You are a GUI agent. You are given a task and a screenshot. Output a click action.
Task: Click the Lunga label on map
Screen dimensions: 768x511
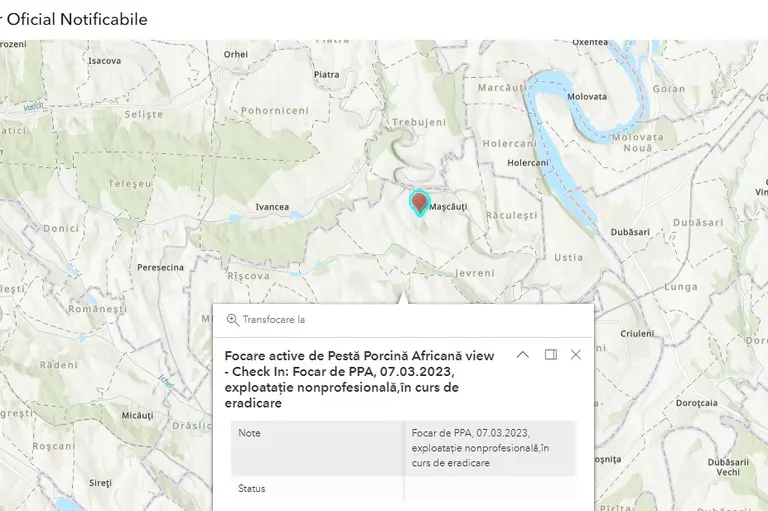[681, 287]
